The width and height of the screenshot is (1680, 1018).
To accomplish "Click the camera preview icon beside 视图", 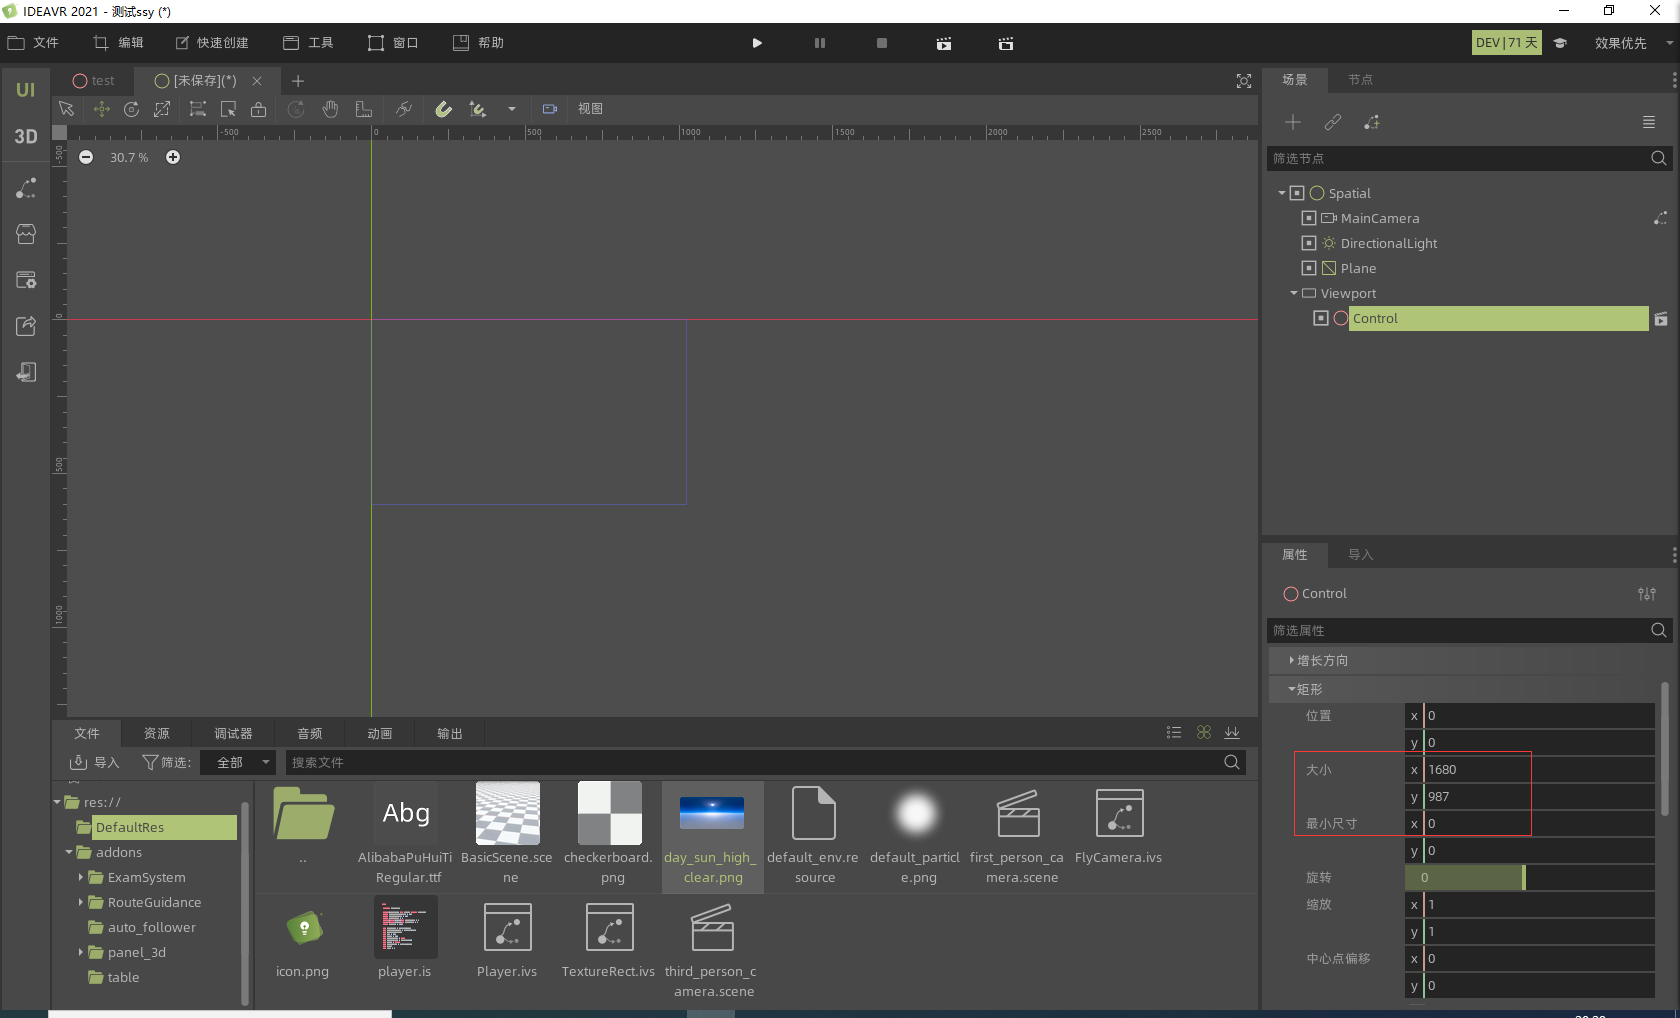I will point(550,109).
